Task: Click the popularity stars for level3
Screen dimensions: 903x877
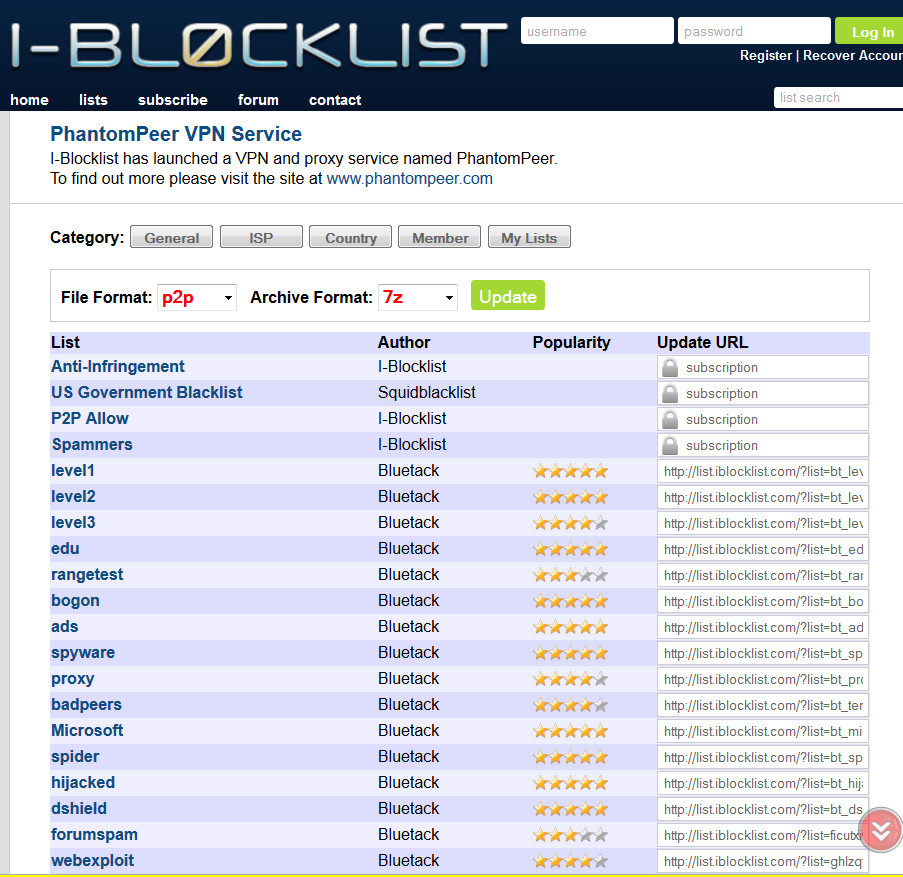Action: [570, 523]
